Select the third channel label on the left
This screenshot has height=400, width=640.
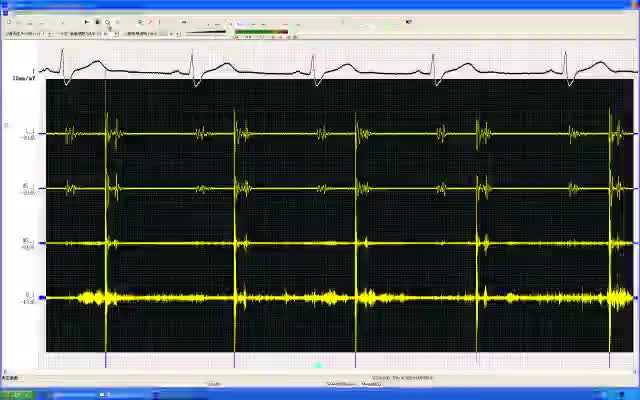click(x=29, y=243)
